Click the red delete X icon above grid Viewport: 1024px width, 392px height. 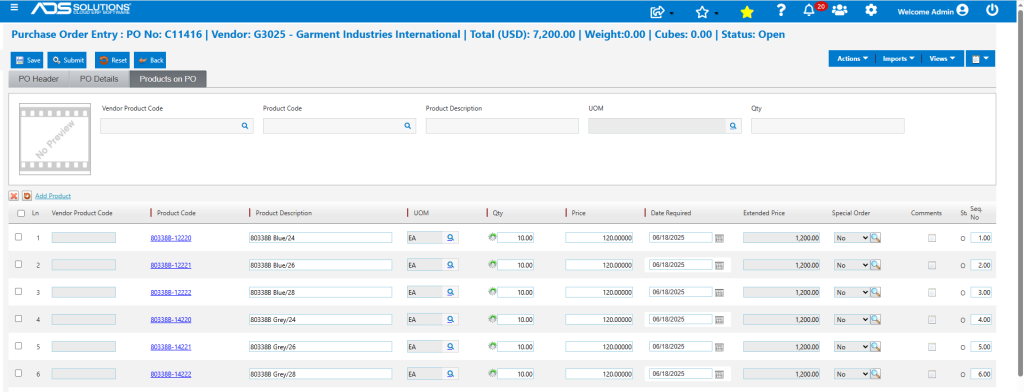14,195
